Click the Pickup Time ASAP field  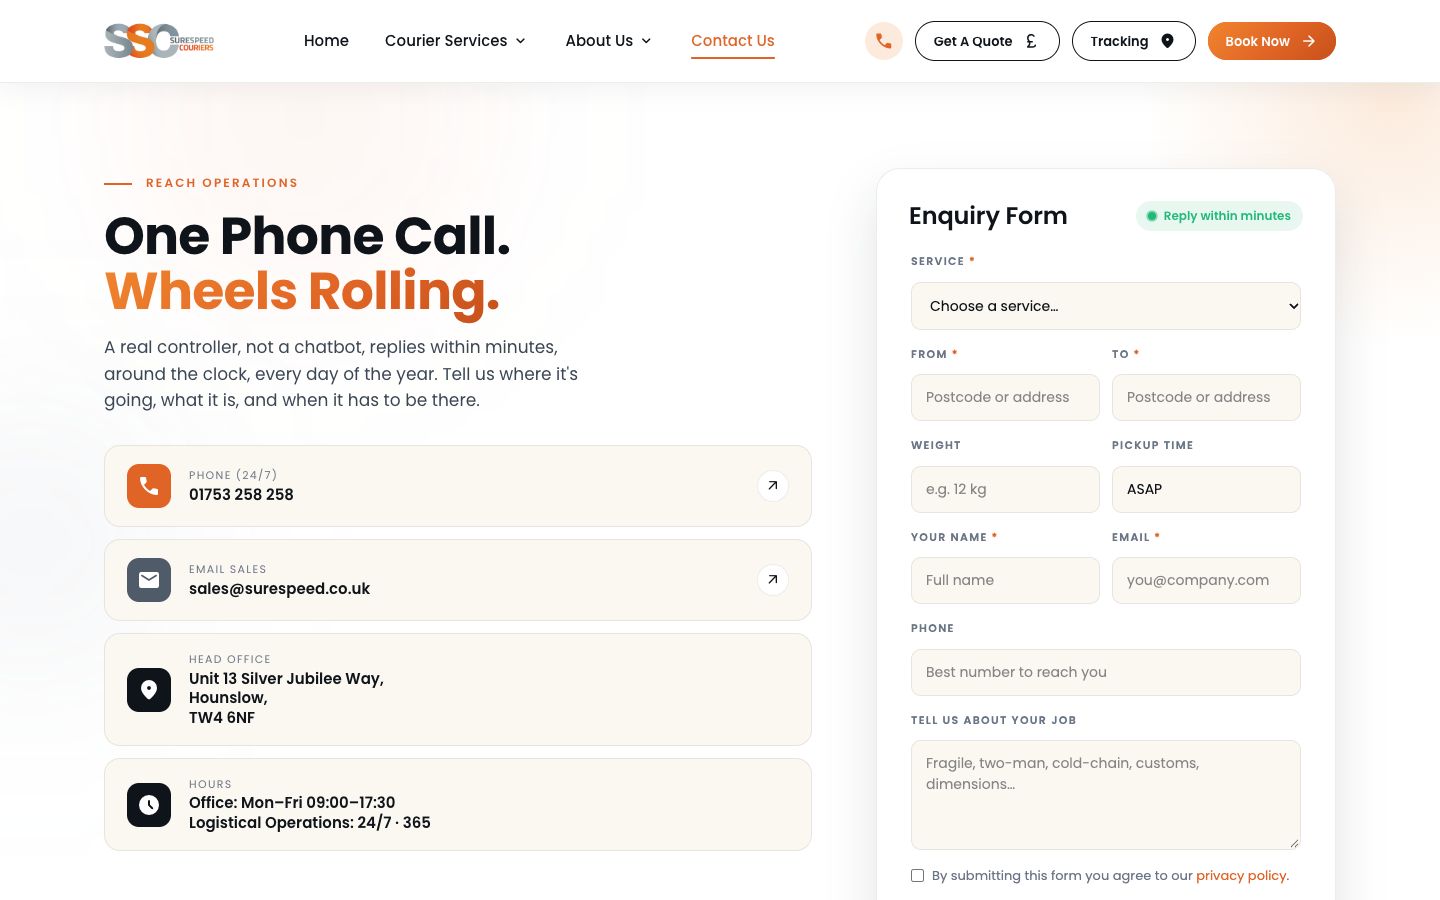pos(1206,490)
